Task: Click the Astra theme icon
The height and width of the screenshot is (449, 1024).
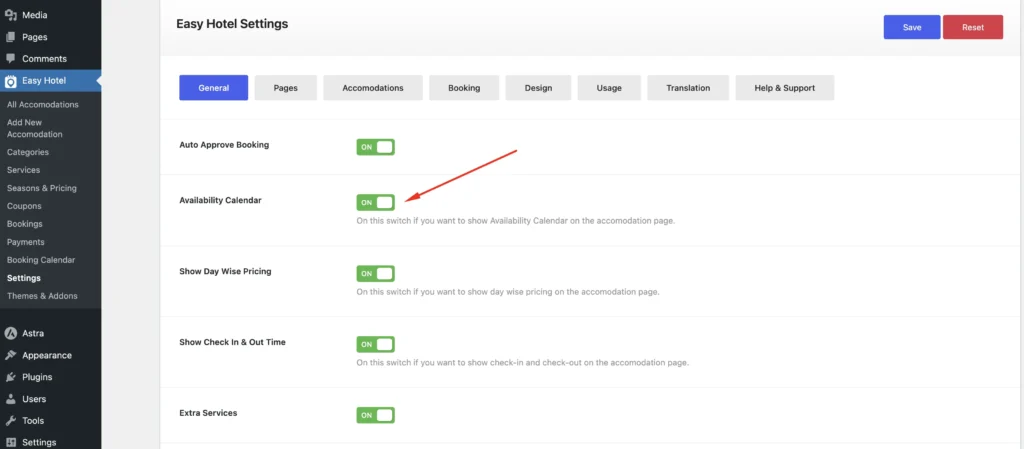Action: pos(11,333)
